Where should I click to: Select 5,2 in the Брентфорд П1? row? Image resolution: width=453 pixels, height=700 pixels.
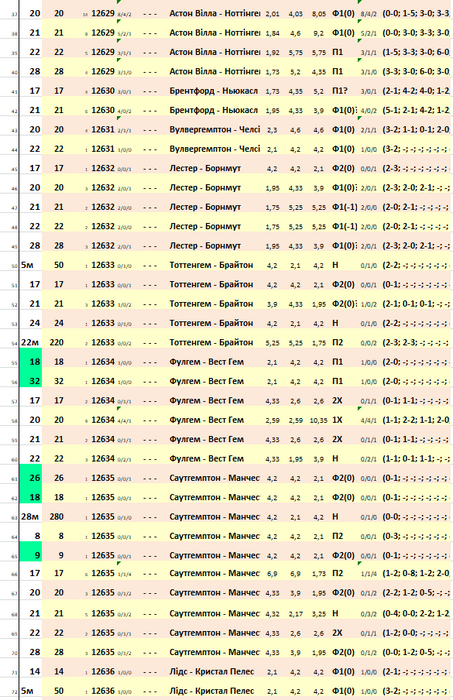click(x=319, y=91)
